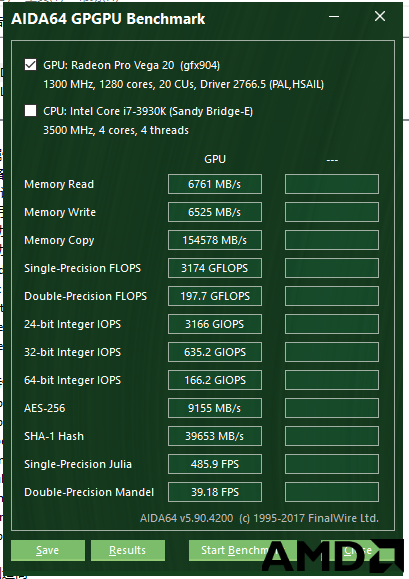The width and height of the screenshot is (409, 579).
Task: Click the Single-Precision FLOPS 3174 GFLOPS box
Action: coord(215,268)
